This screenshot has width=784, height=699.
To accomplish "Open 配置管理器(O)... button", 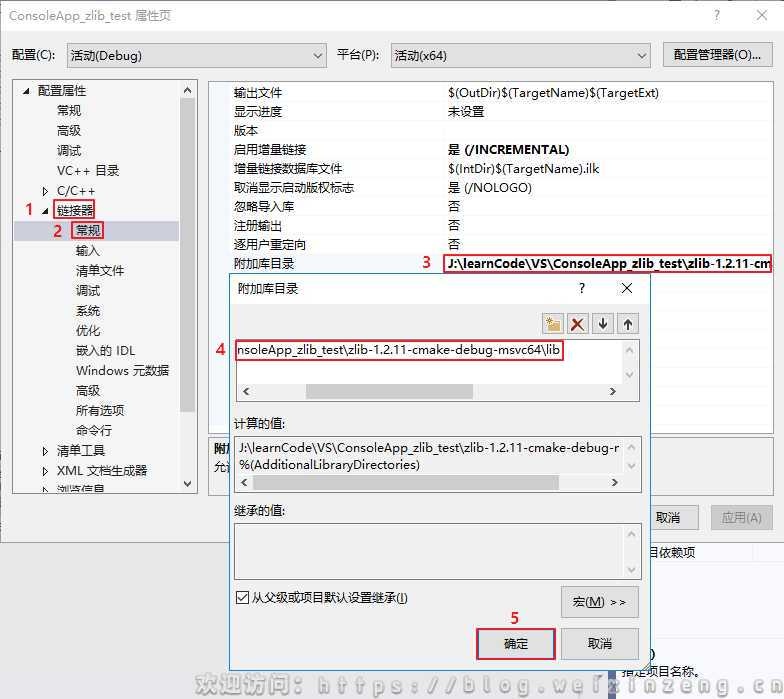I will pos(717,54).
